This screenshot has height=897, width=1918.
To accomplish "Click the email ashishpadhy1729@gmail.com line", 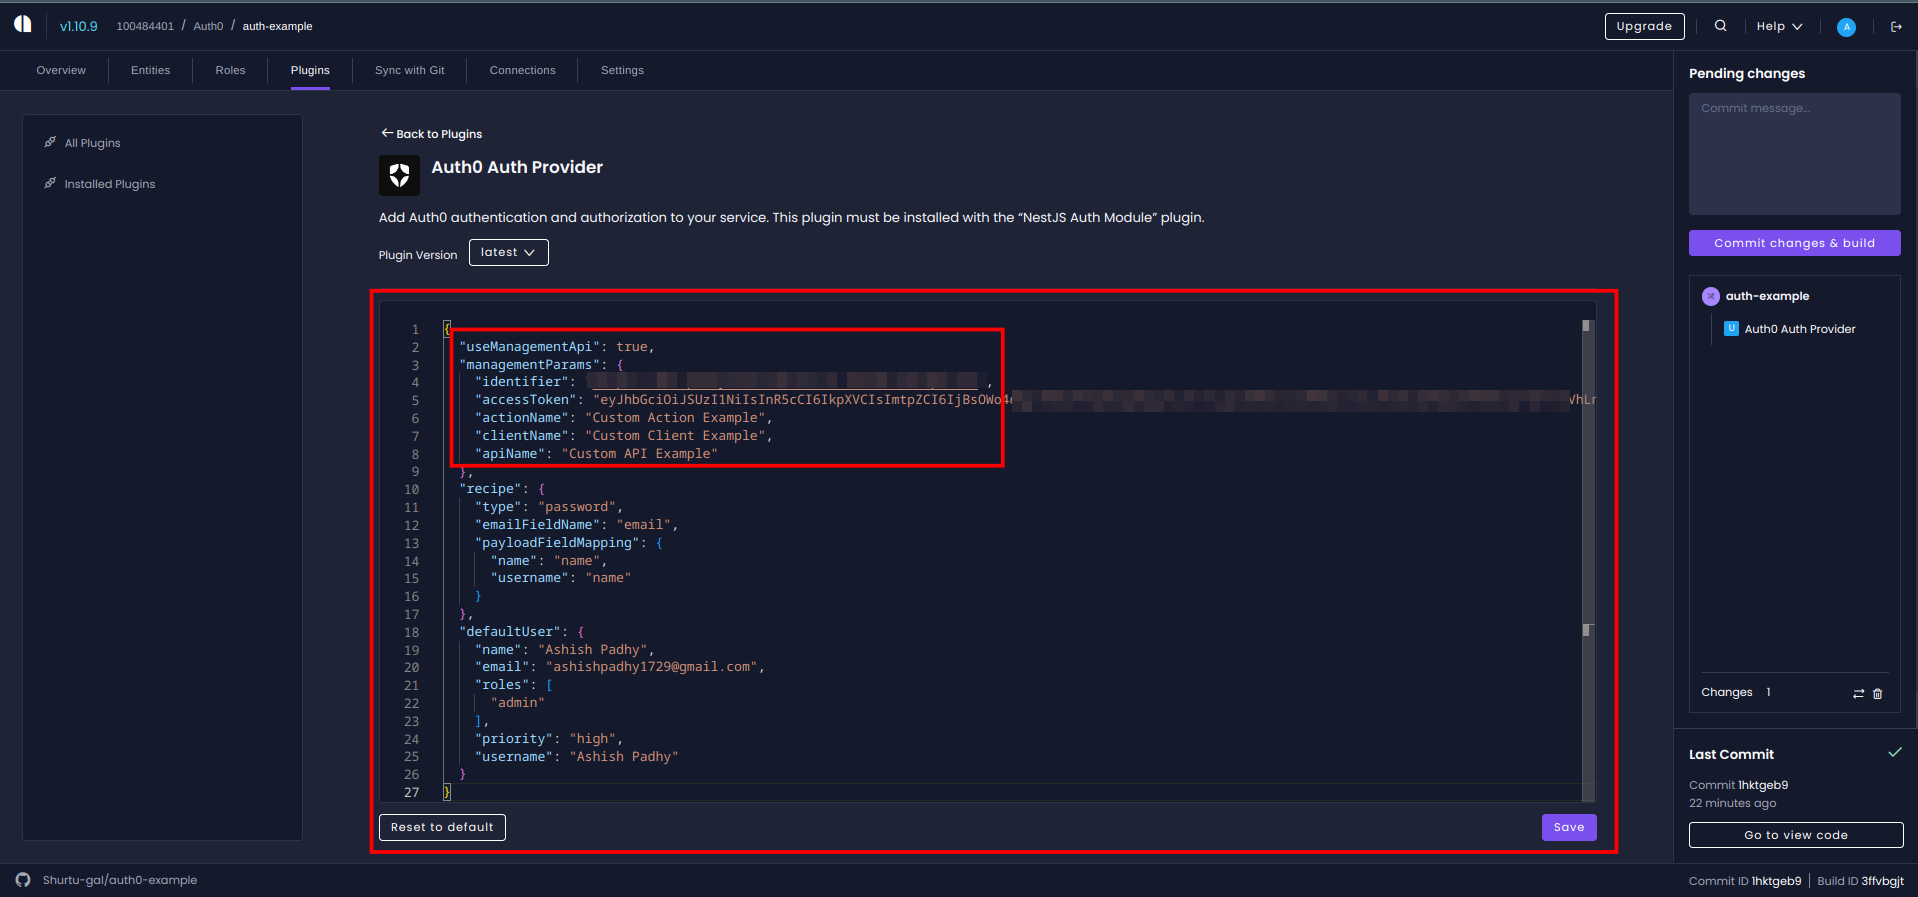I will (619, 667).
